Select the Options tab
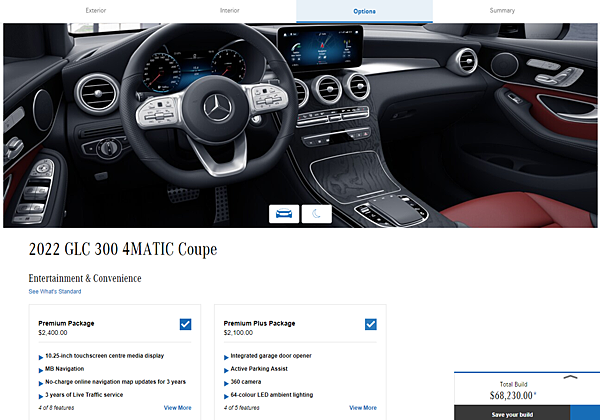600x420 pixels. [364, 11]
